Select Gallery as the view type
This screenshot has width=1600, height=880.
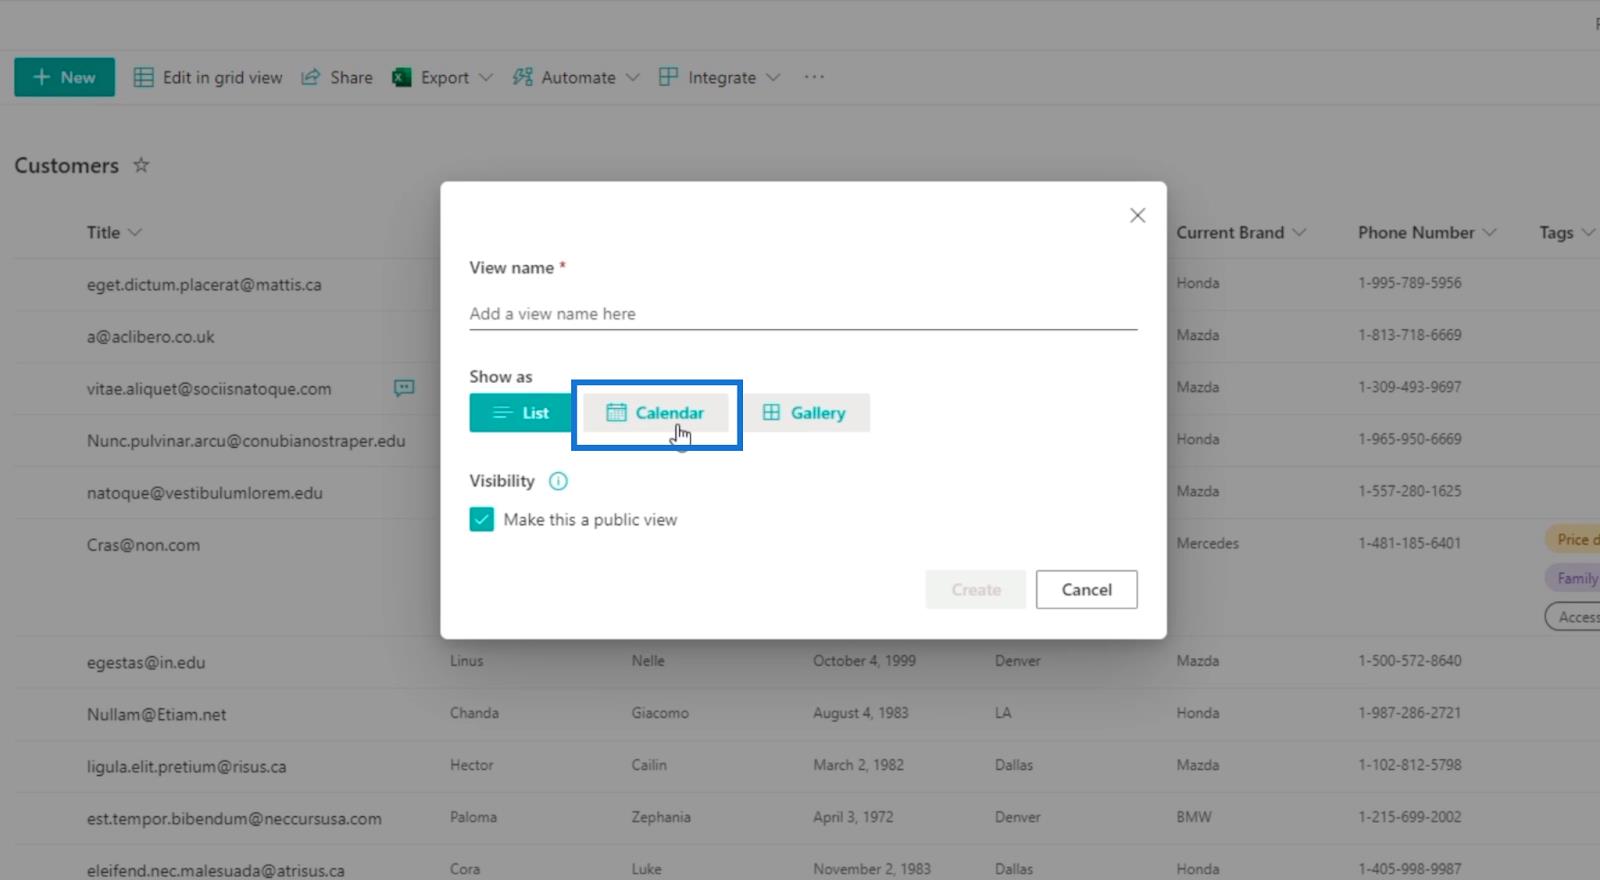pos(805,413)
